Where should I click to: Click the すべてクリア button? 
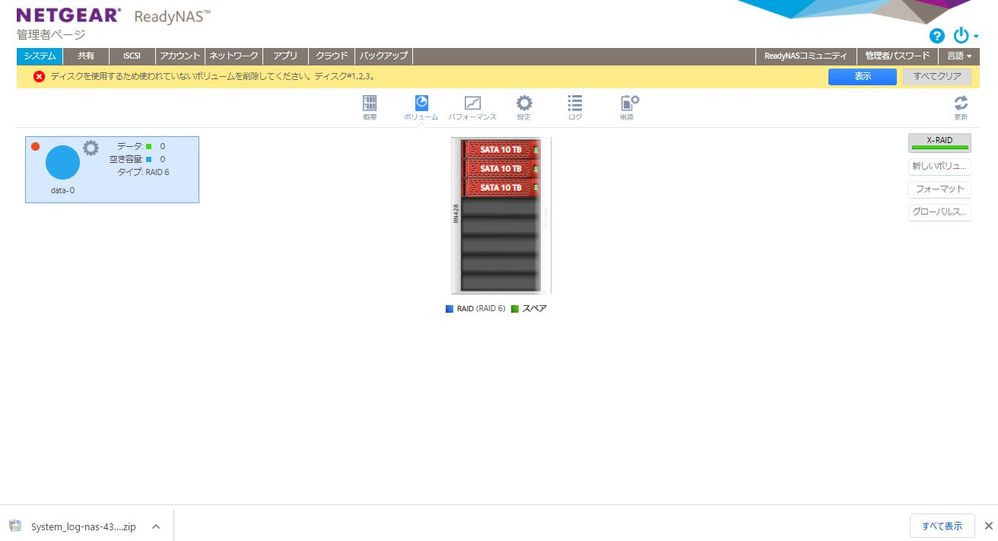937,76
